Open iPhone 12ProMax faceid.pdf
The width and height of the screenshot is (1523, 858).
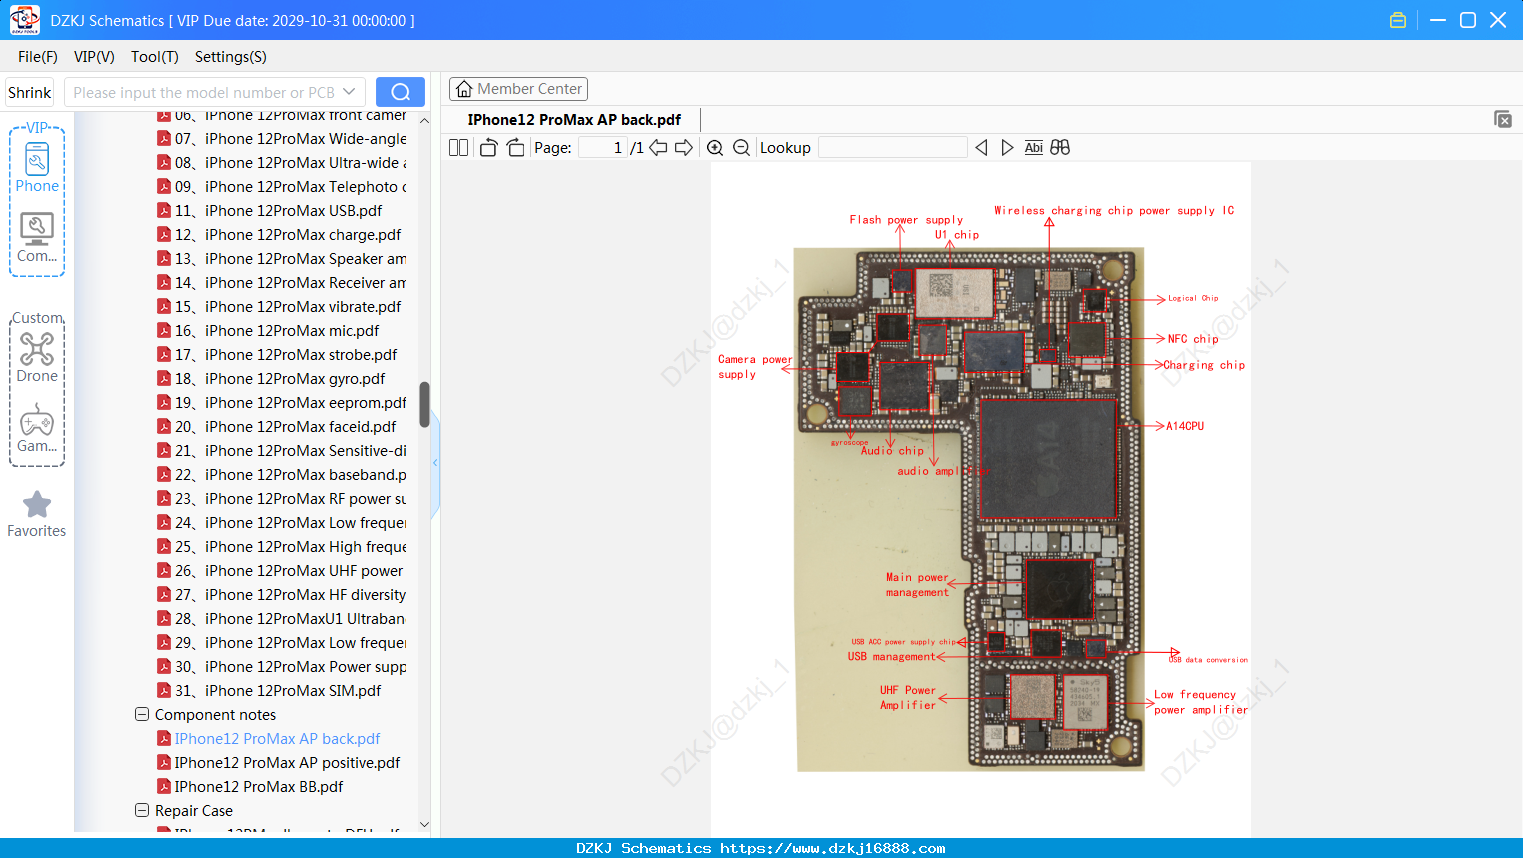(x=277, y=427)
